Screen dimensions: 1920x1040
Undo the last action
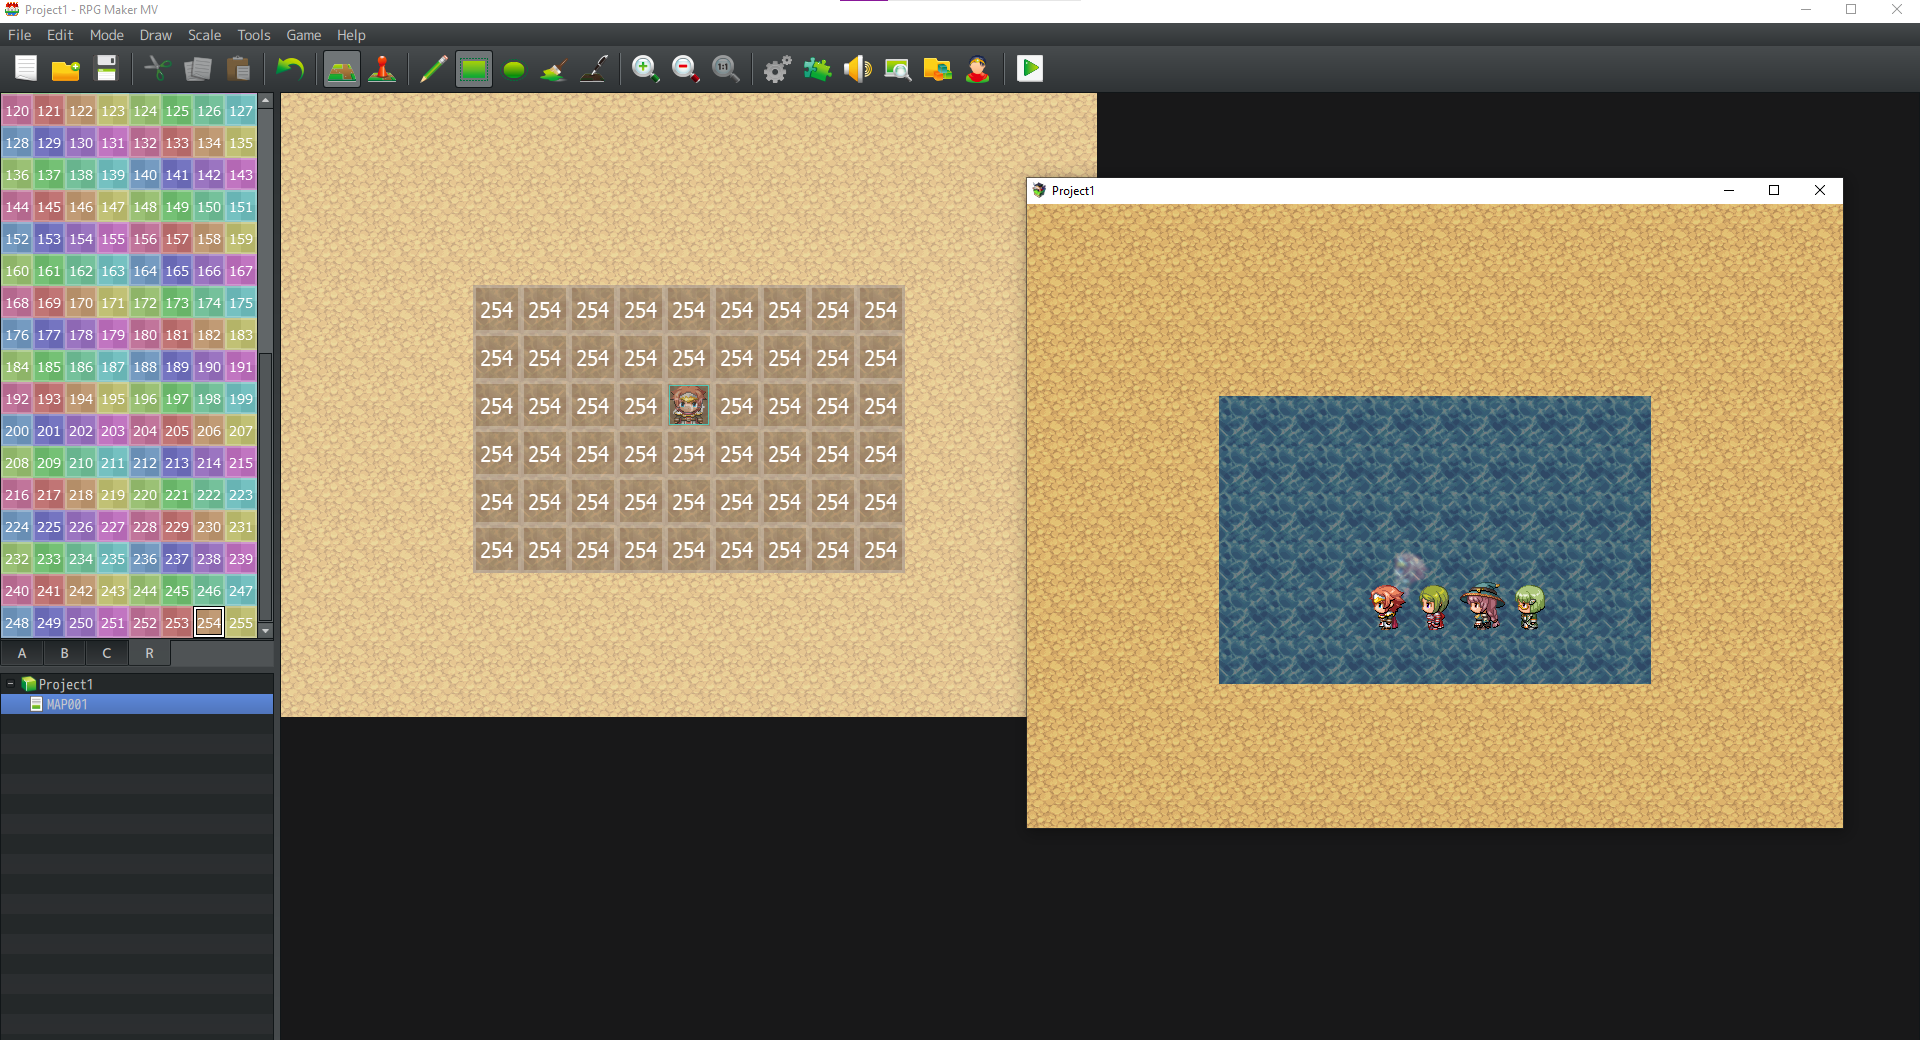[290, 69]
